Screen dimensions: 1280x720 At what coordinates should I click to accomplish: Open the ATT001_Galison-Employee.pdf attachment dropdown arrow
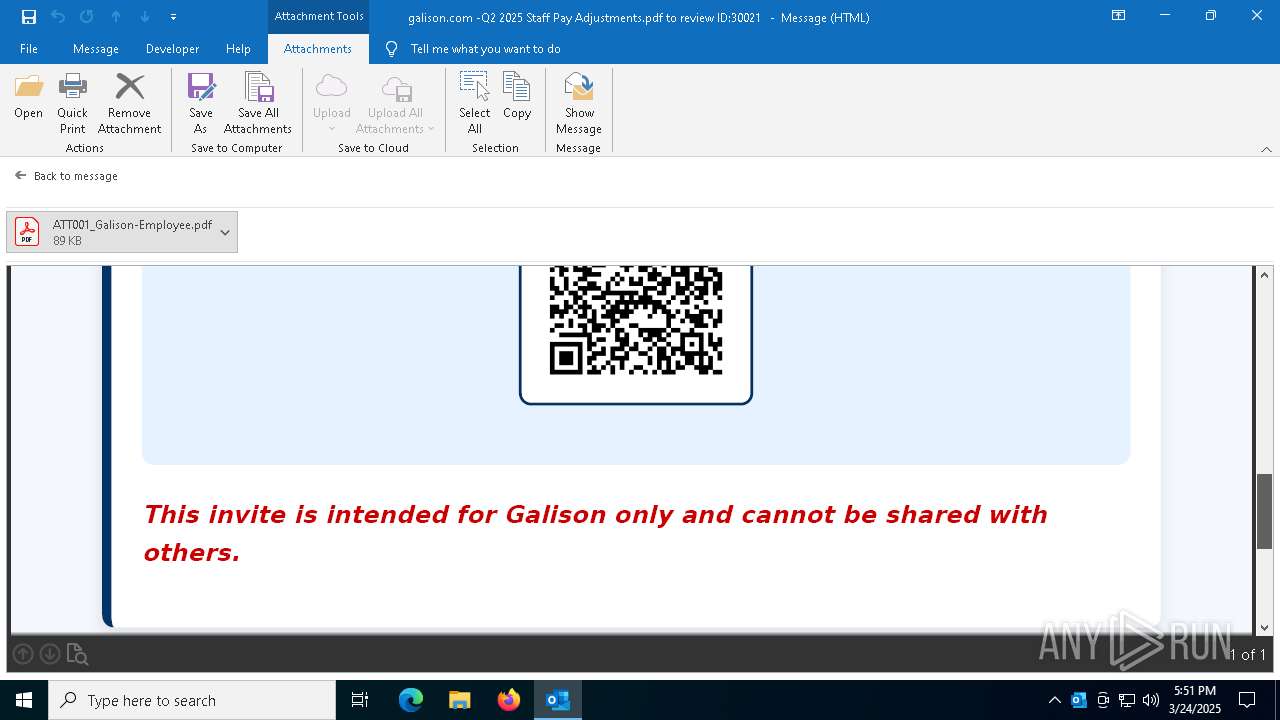(225, 232)
